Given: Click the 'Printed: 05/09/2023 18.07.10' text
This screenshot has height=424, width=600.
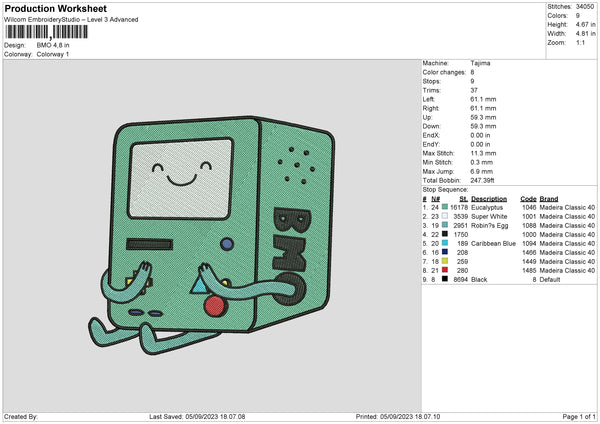Looking at the screenshot, I should (398, 416).
